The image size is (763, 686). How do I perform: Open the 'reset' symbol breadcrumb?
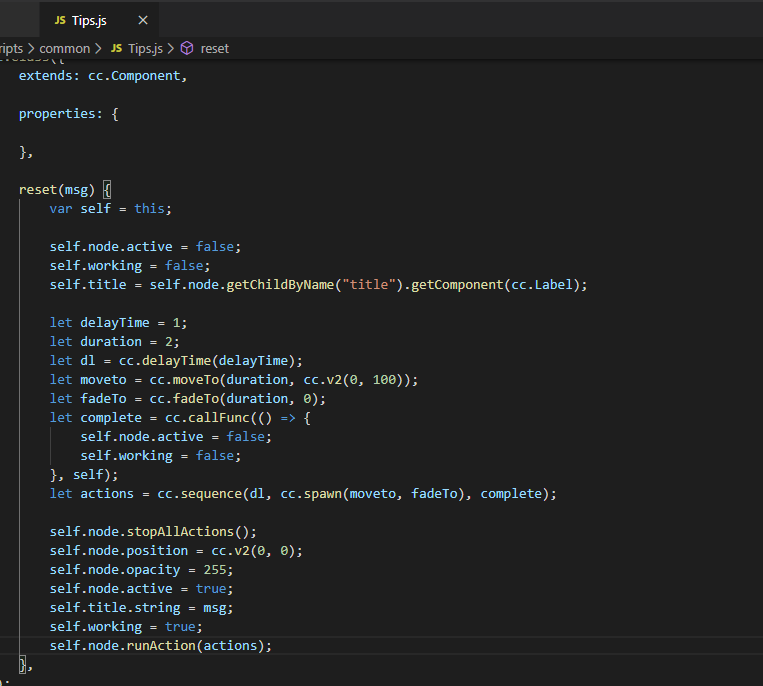coord(215,49)
